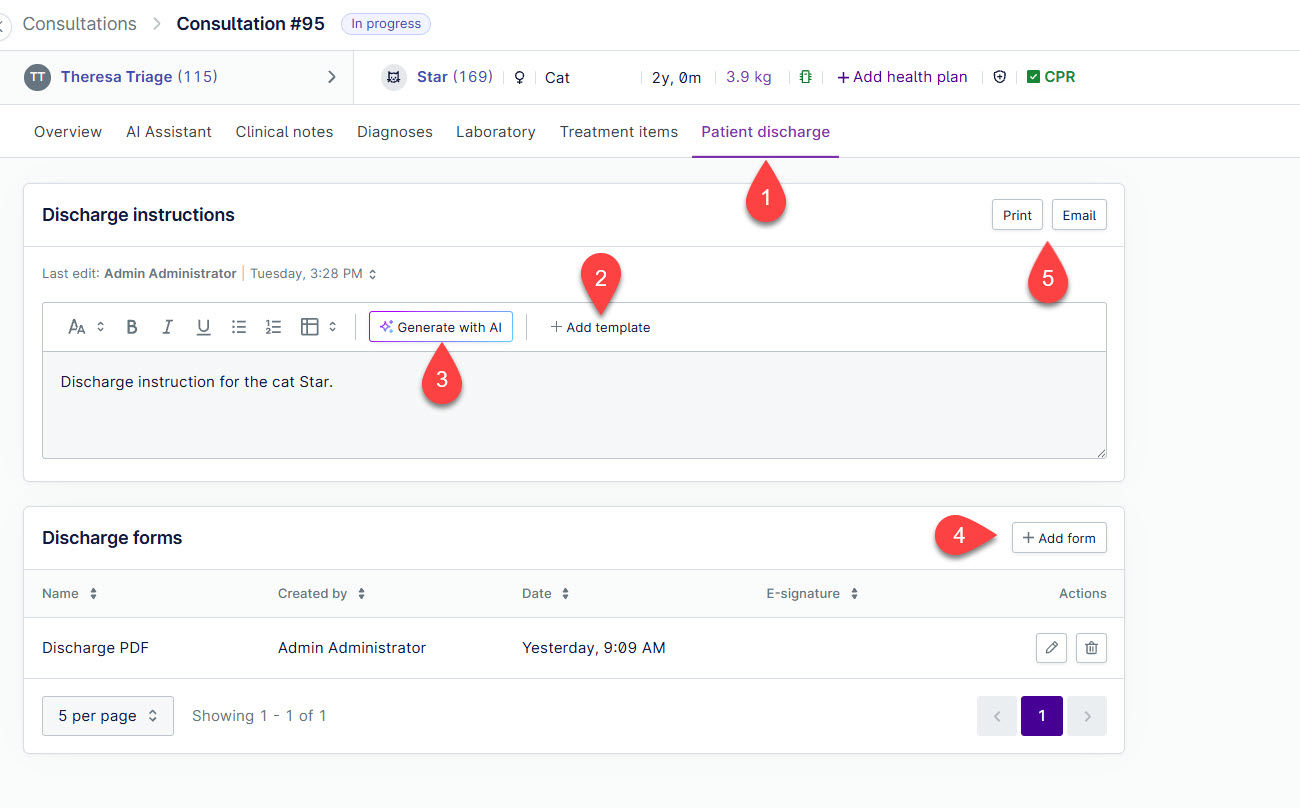Click the Yesterday, 9:09 AM date cell
Screen dimensions: 1300x808
click(x=594, y=648)
